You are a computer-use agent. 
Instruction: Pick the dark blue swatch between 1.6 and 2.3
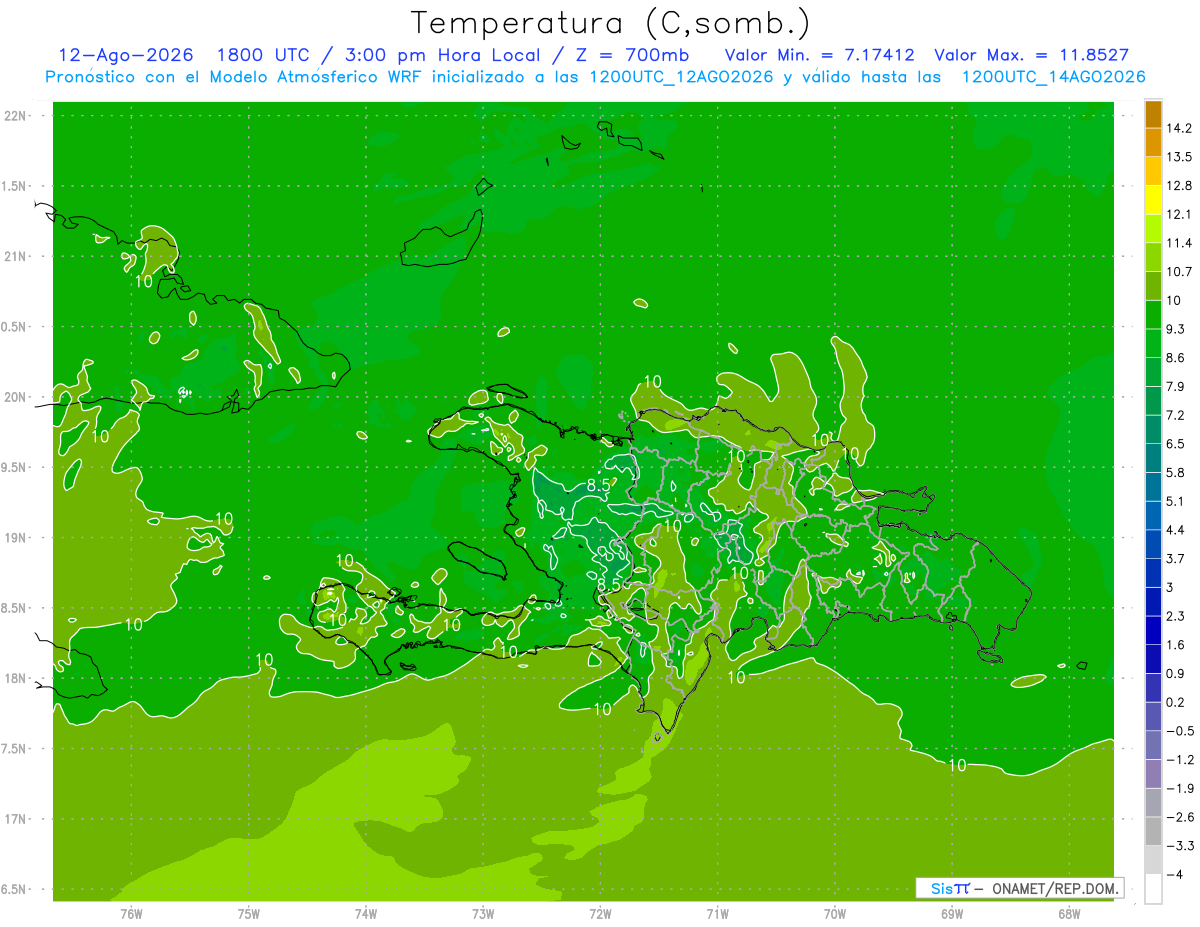pos(1153,630)
